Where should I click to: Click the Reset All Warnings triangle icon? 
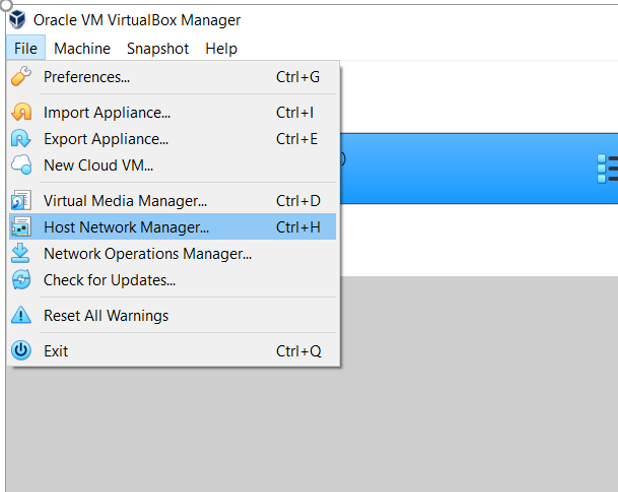(x=21, y=315)
